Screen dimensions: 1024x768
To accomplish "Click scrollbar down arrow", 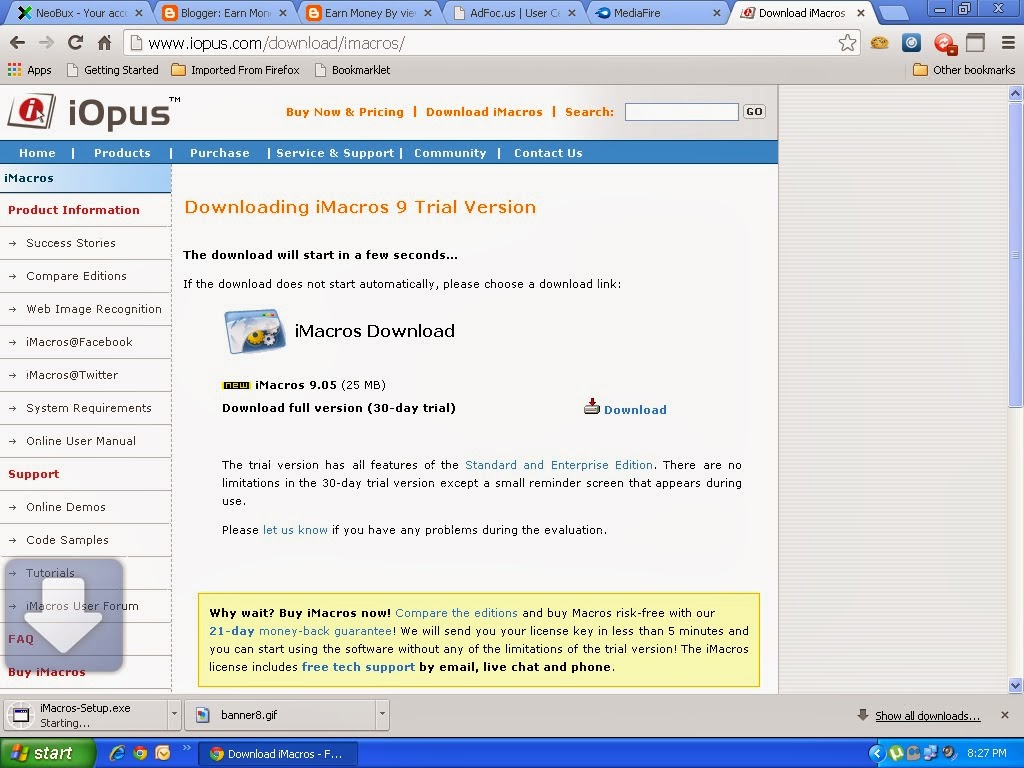I will click(x=1015, y=685).
